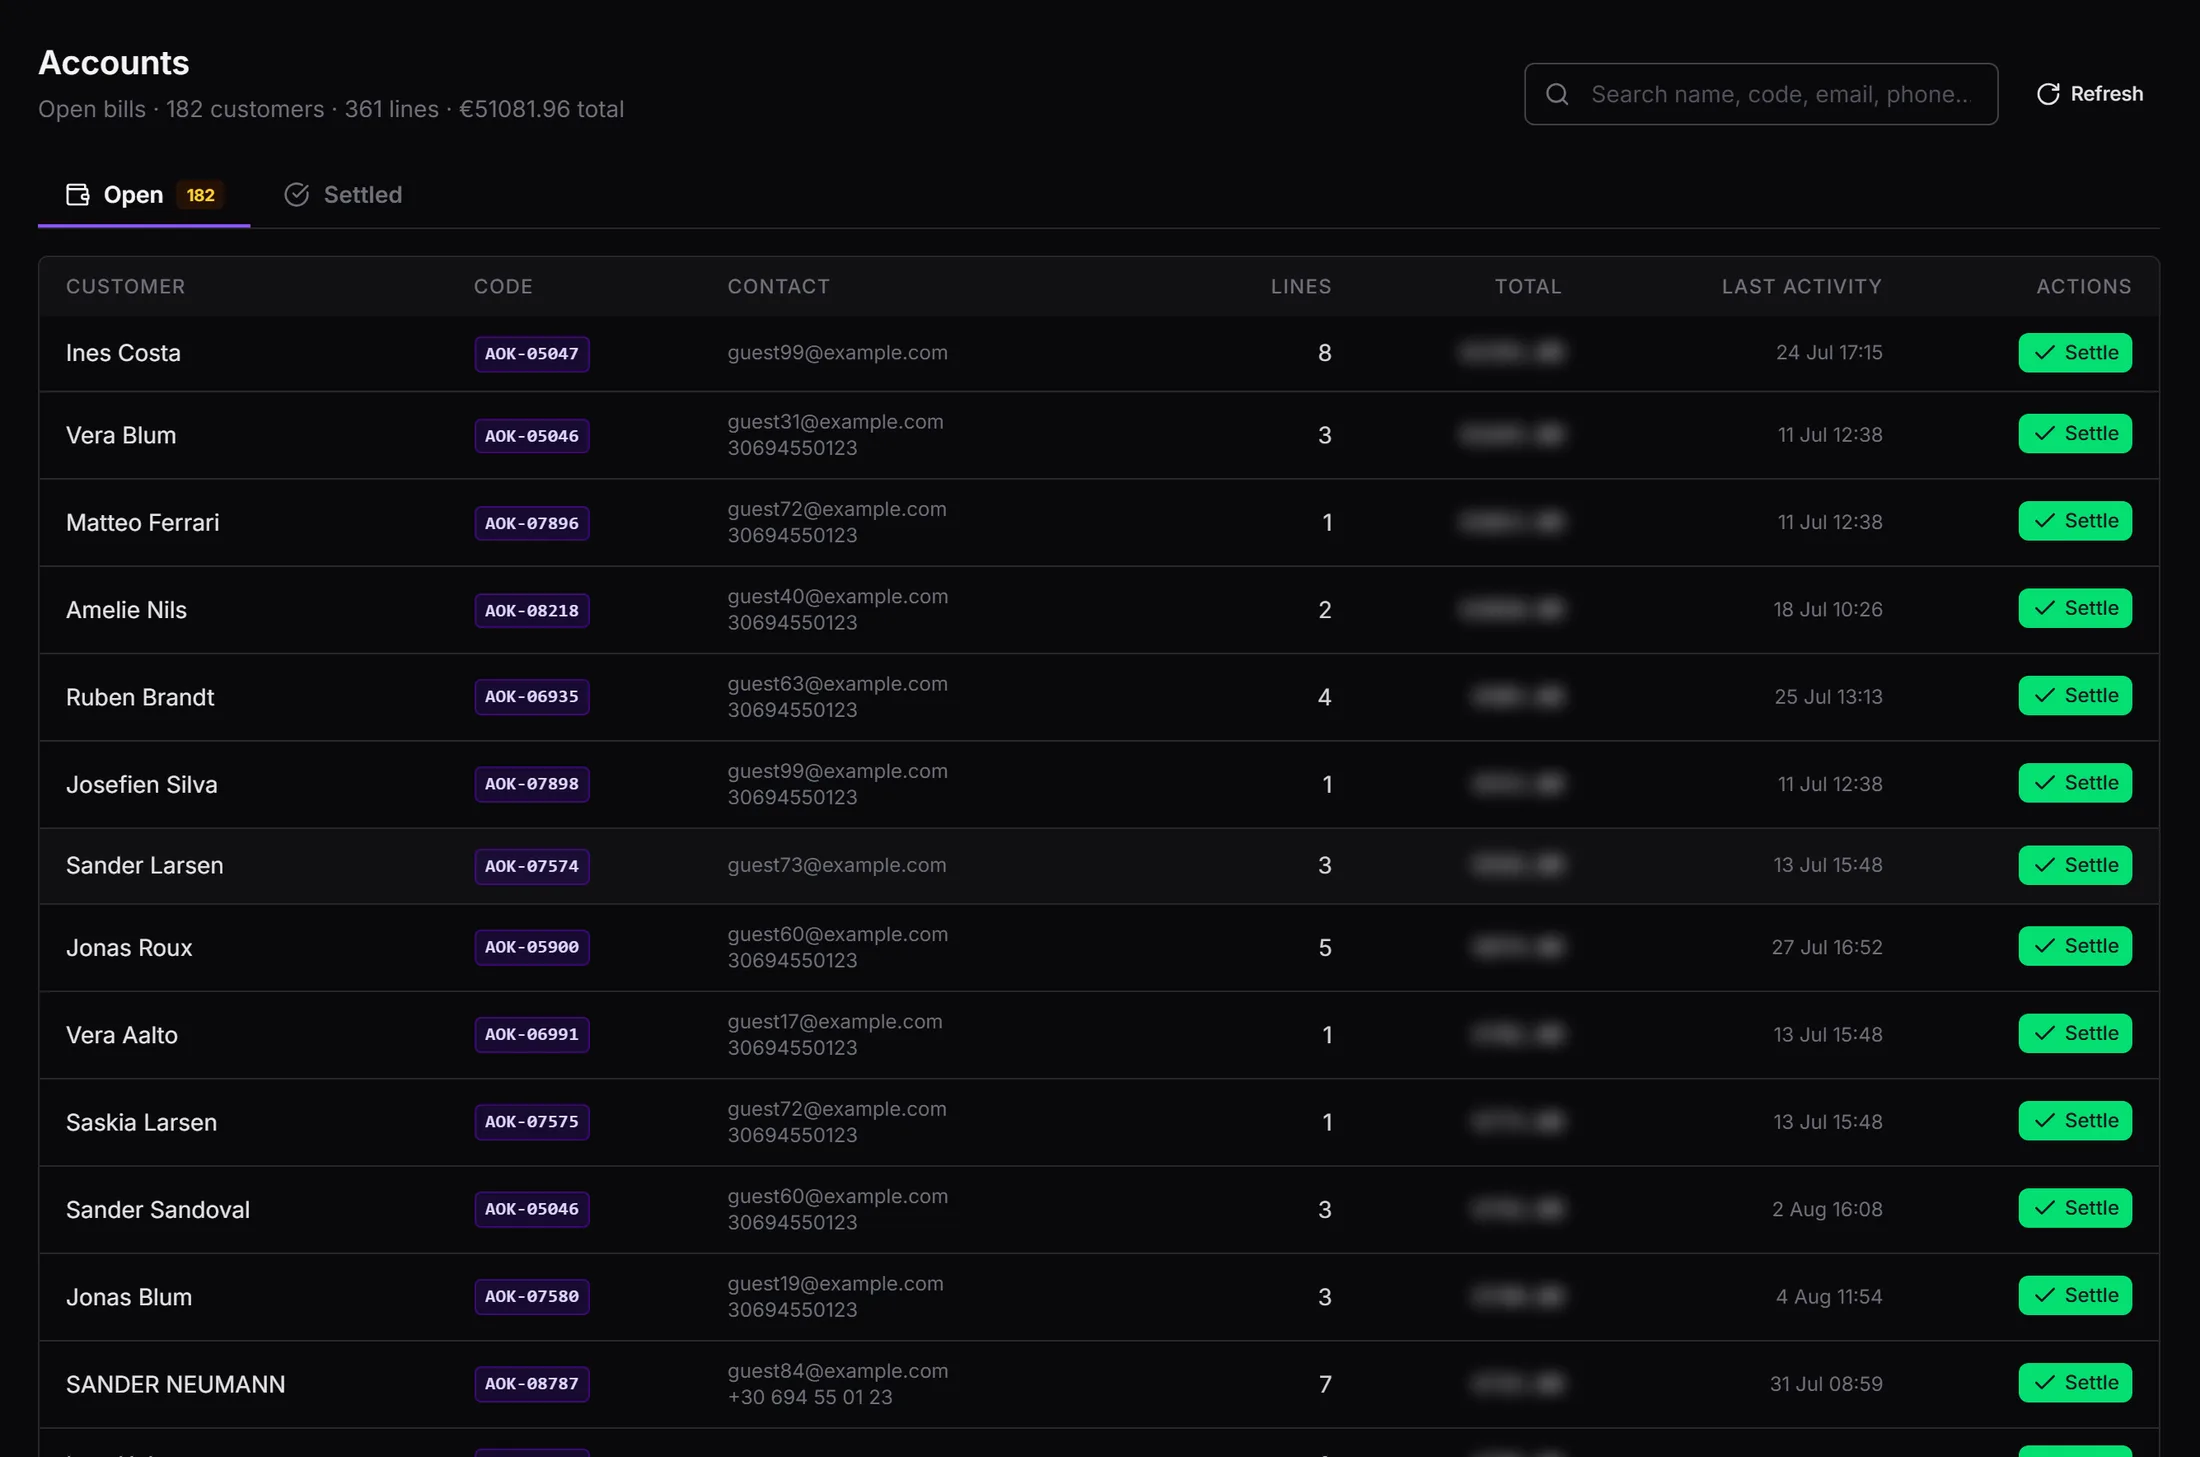Click the Refresh circular arrow icon
The image size is (2200, 1457).
tap(2048, 94)
